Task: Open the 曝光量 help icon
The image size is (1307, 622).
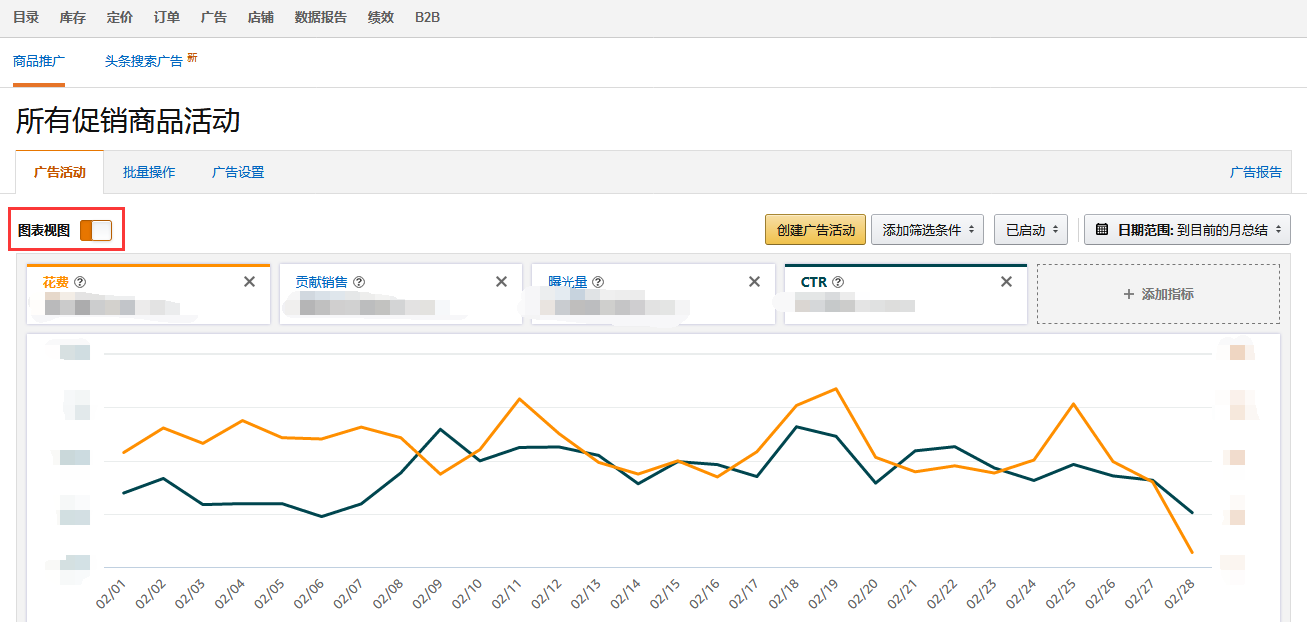Action: [x=598, y=281]
